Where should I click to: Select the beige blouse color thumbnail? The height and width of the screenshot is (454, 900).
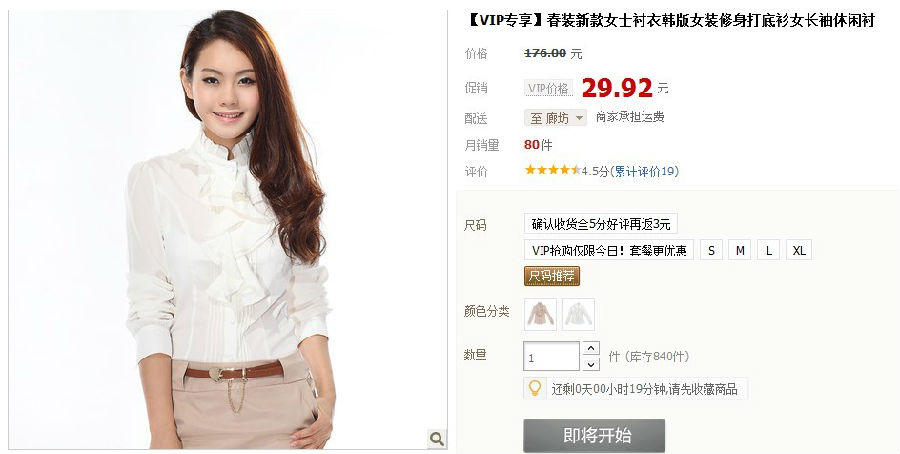(540, 314)
